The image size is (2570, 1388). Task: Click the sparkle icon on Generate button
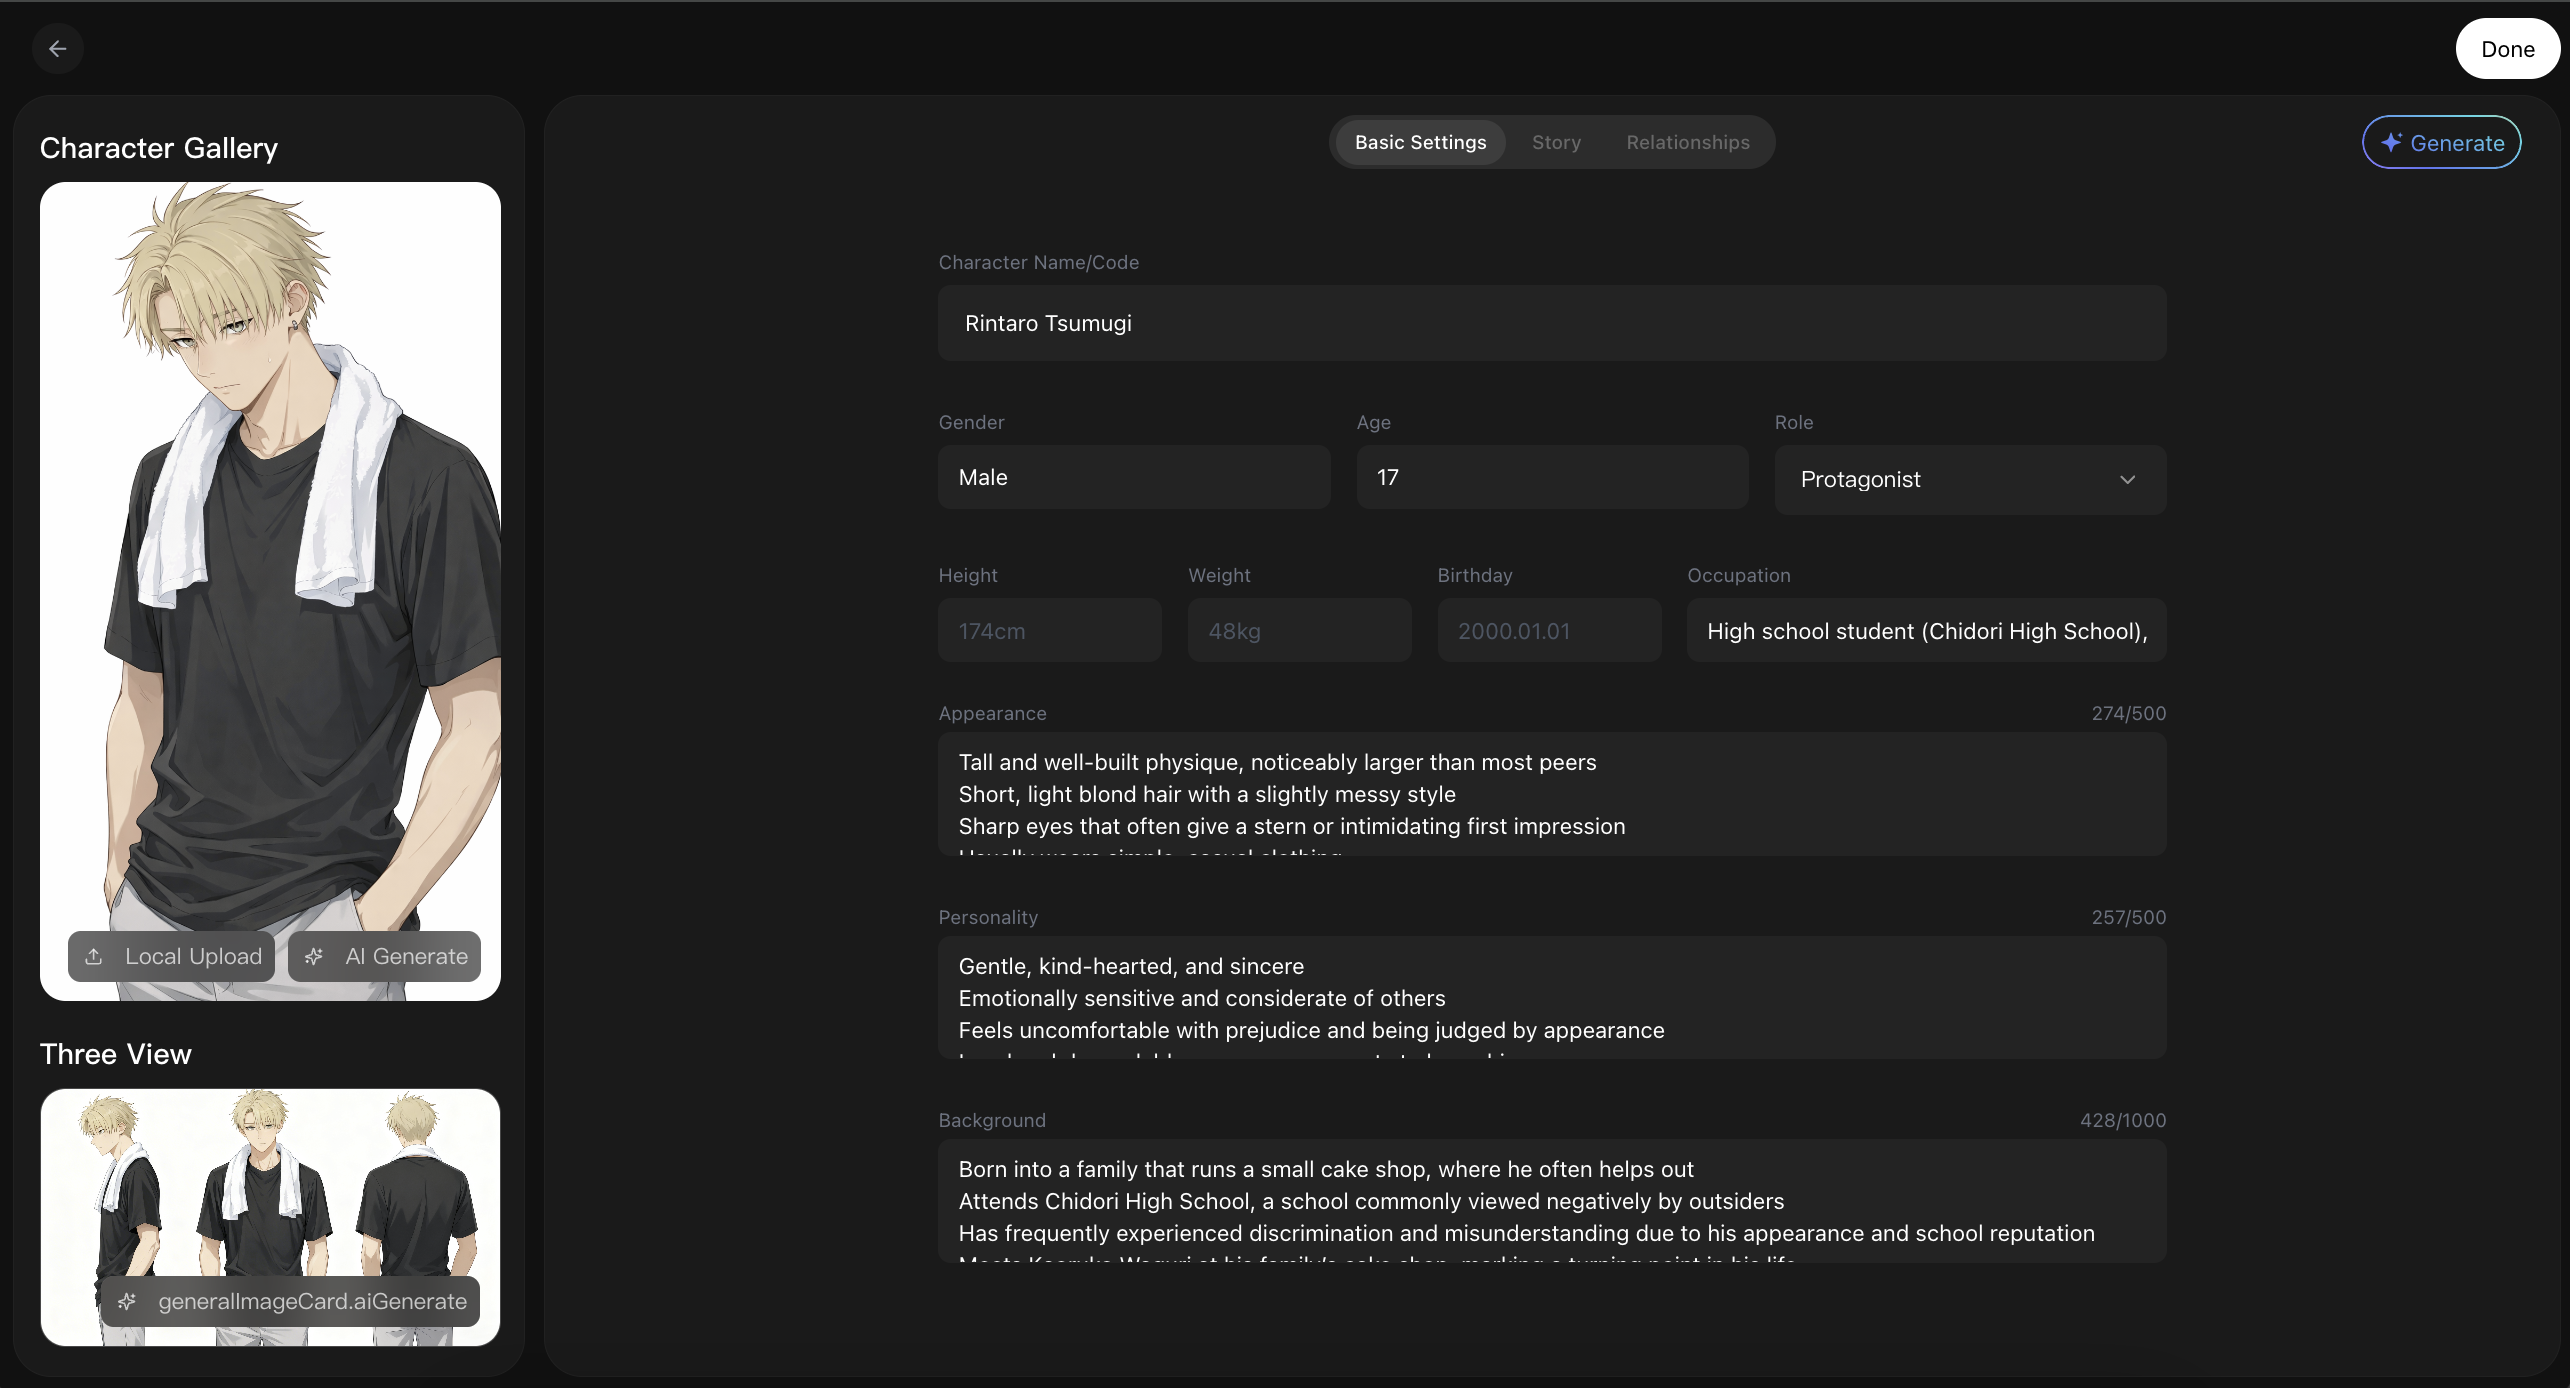(2391, 143)
